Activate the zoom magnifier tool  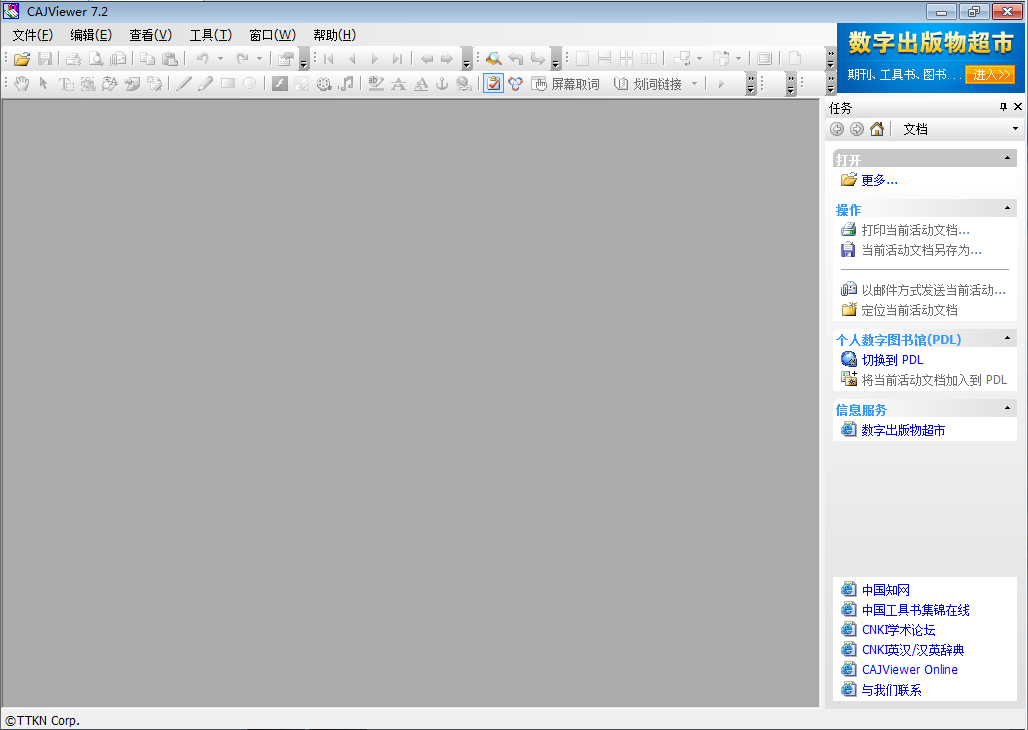tap(493, 58)
